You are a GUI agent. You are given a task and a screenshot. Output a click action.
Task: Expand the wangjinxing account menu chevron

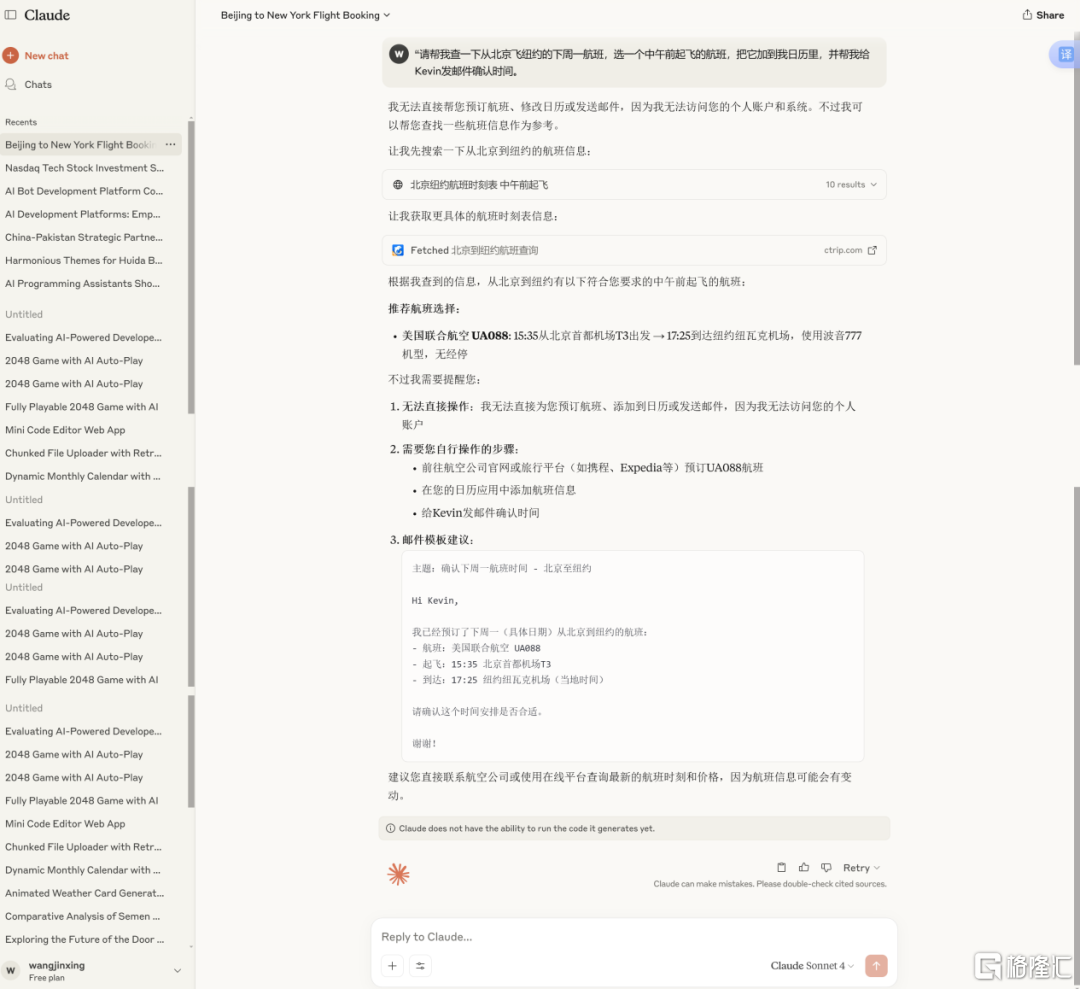pos(177,970)
